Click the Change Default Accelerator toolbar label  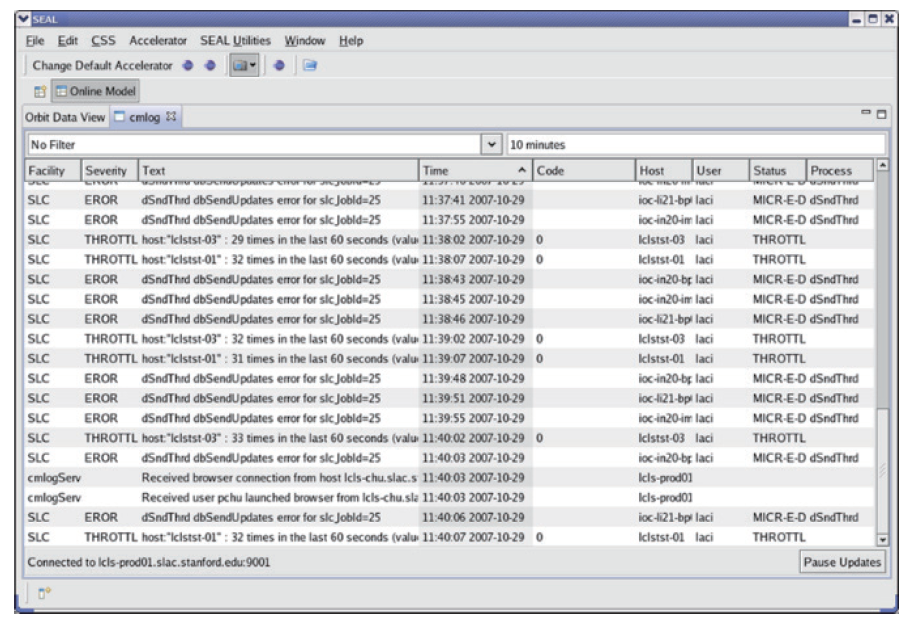(x=103, y=66)
